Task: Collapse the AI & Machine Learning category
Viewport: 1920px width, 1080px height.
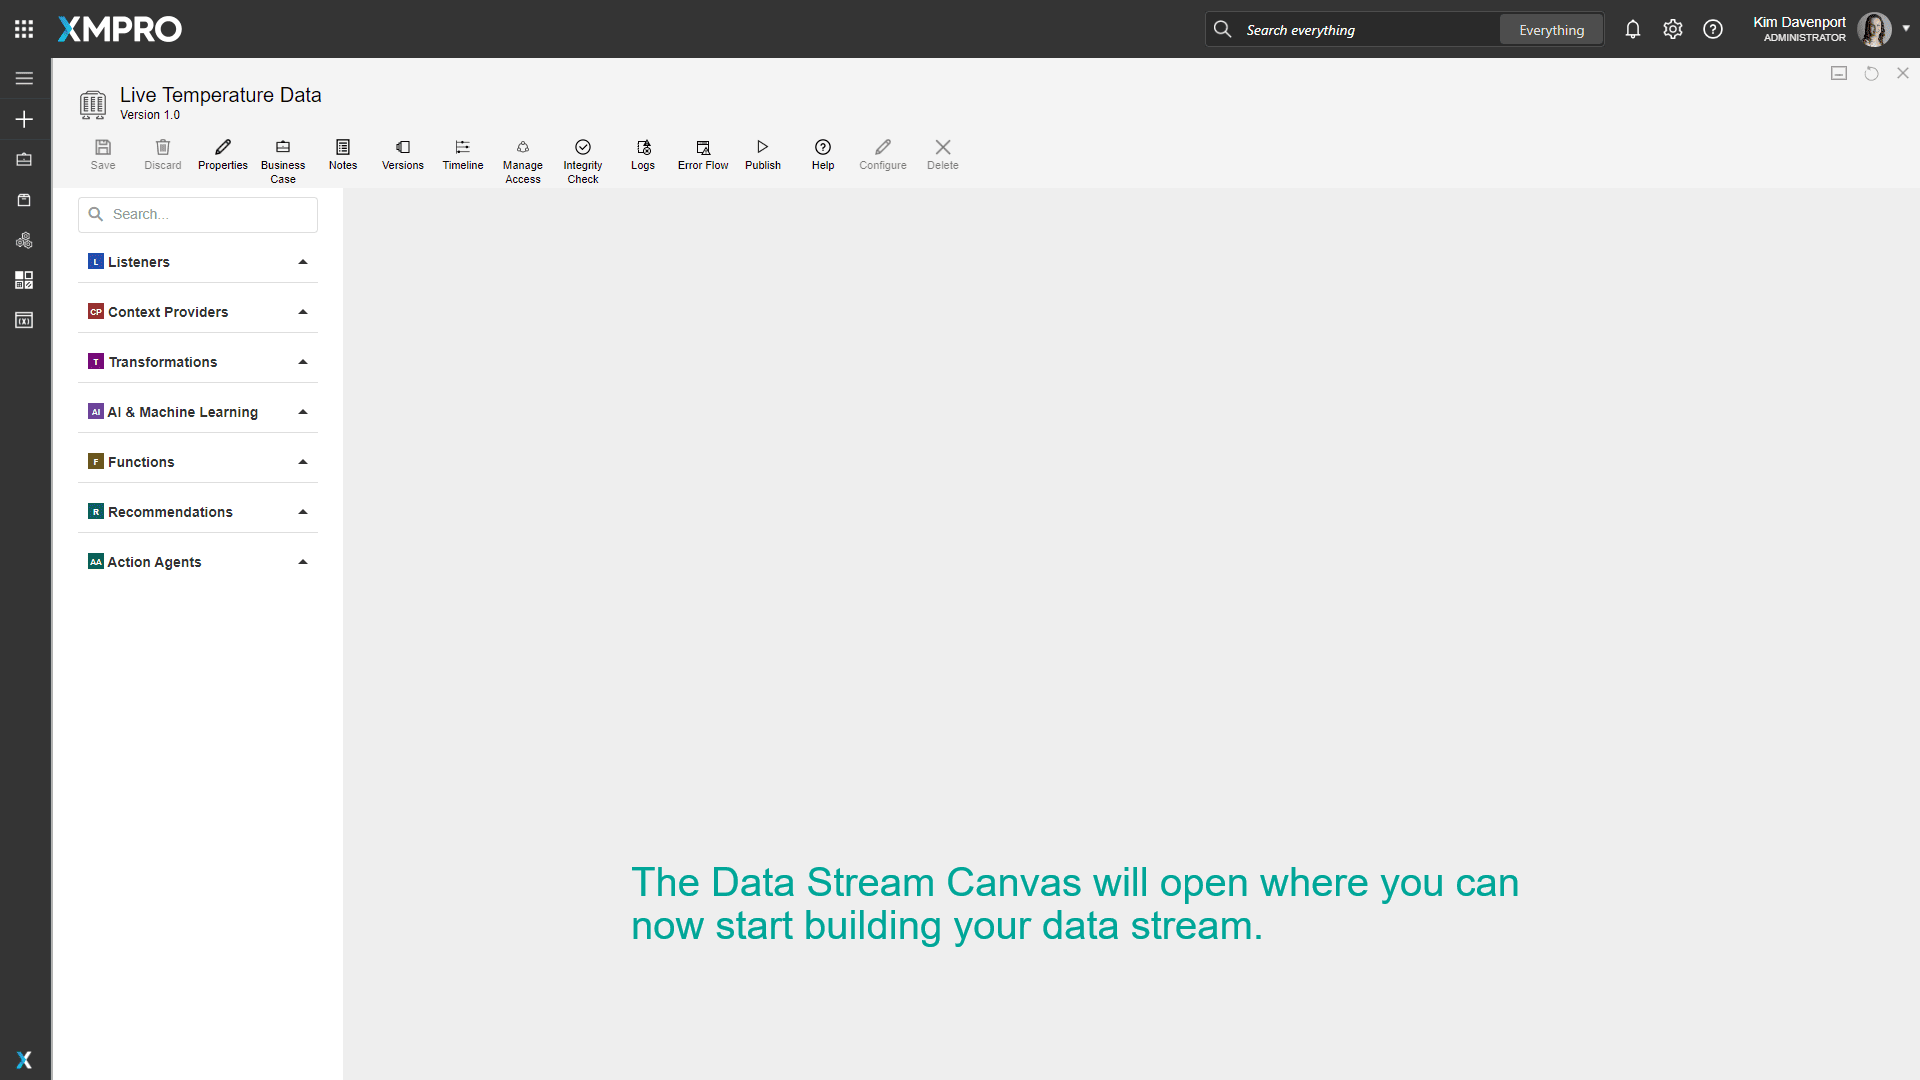Action: coord(302,411)
